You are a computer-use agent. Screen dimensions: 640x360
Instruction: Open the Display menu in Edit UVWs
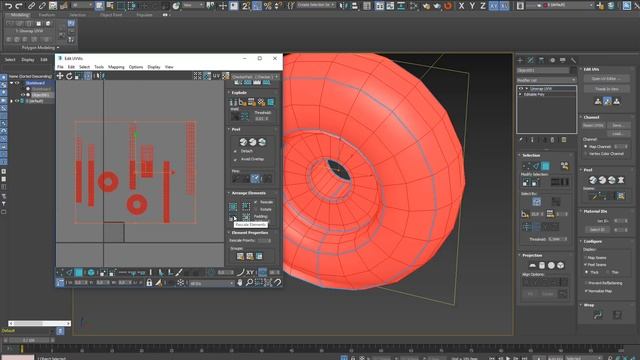point(154,67)
